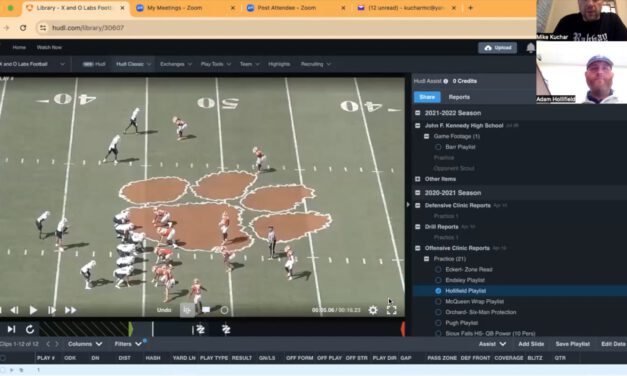Step one frame backward in the video
The width and height of the screenshot is (627, 376).
pos(14,310)
